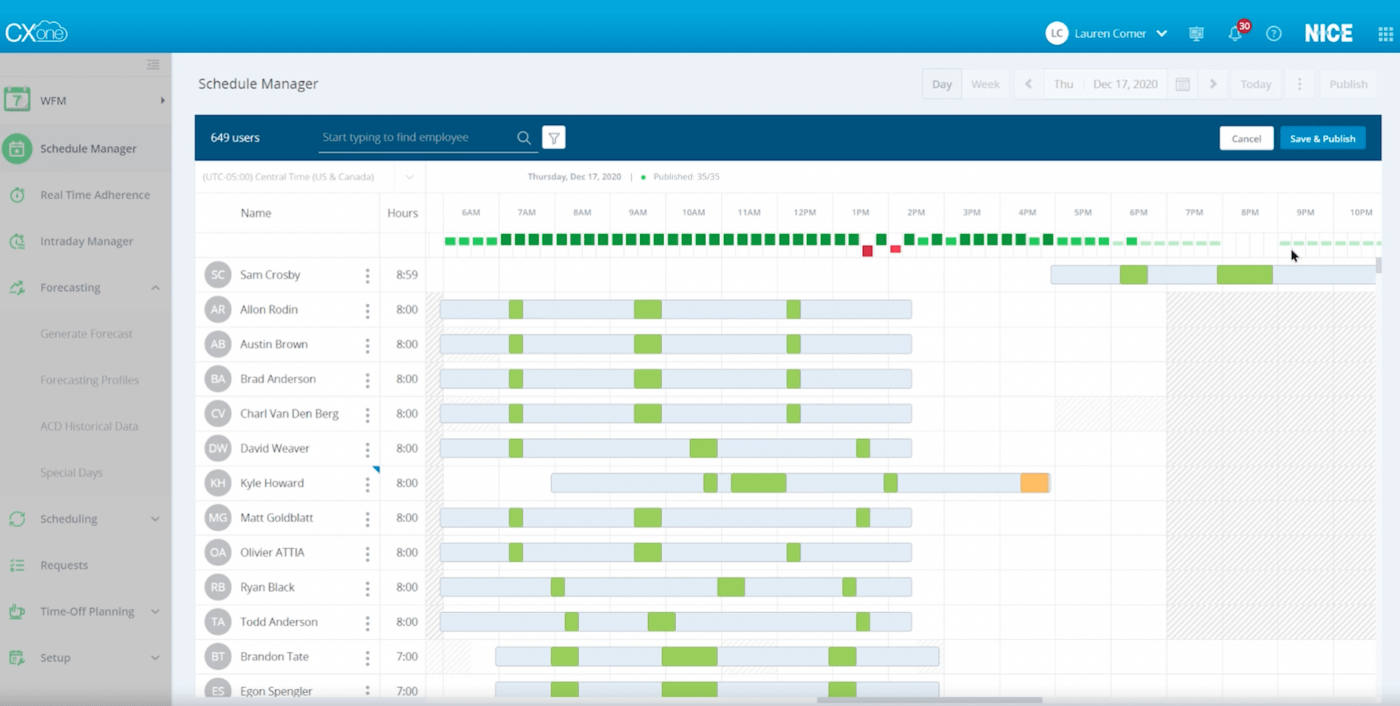Click the Save & Publish button
The image size is (1400, 706).
pos(1322,137)
